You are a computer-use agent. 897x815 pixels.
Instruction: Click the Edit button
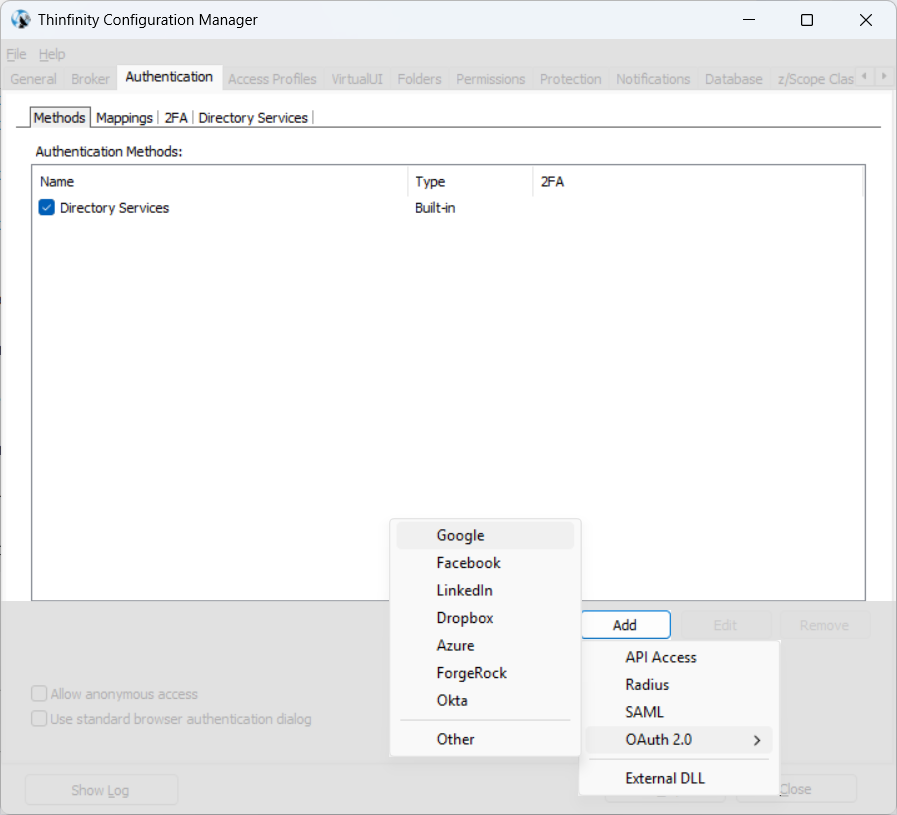[725, 625]
